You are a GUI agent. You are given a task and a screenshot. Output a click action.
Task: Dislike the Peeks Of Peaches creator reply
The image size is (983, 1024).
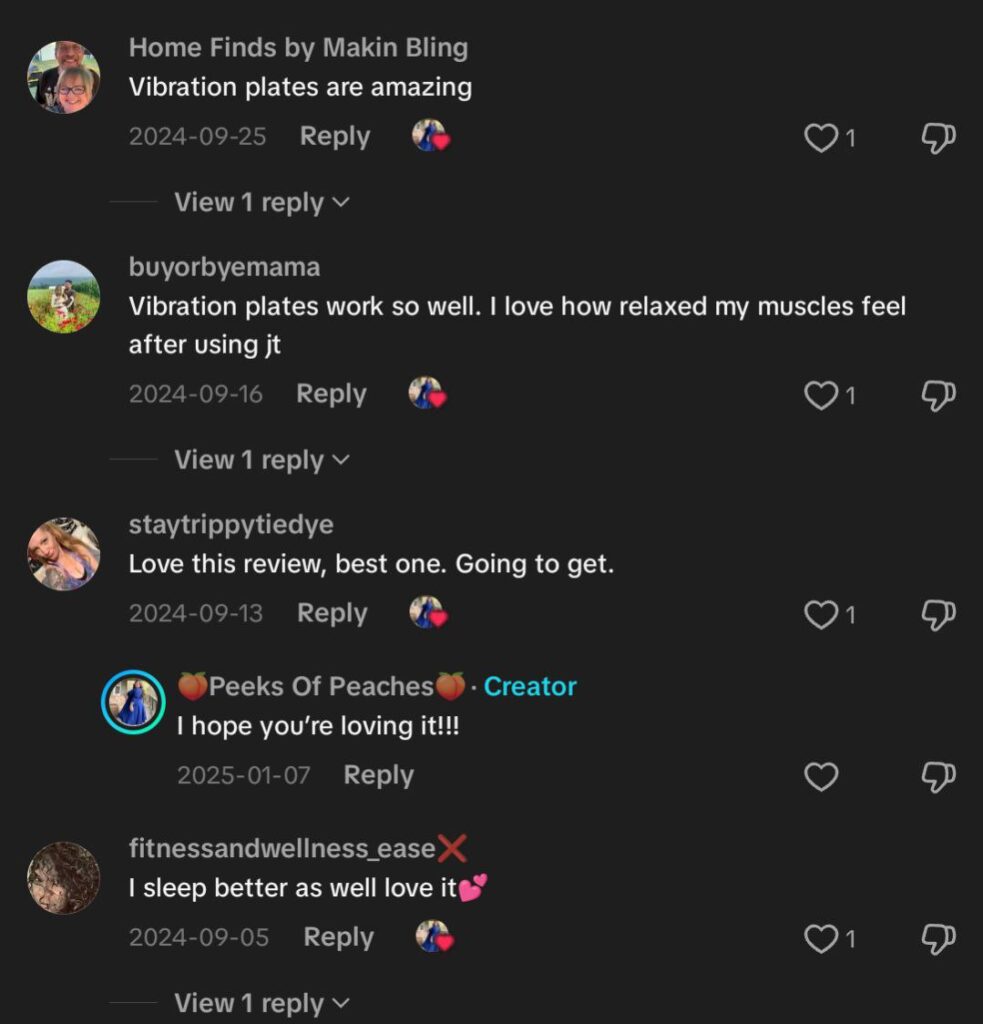pos(938,776)
